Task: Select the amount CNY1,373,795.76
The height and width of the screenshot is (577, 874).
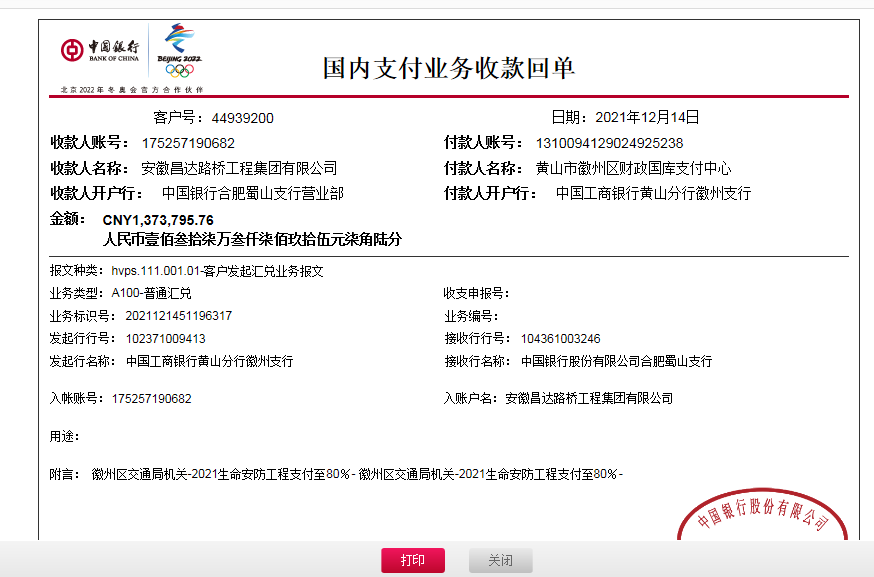Action: click(158, 220)
